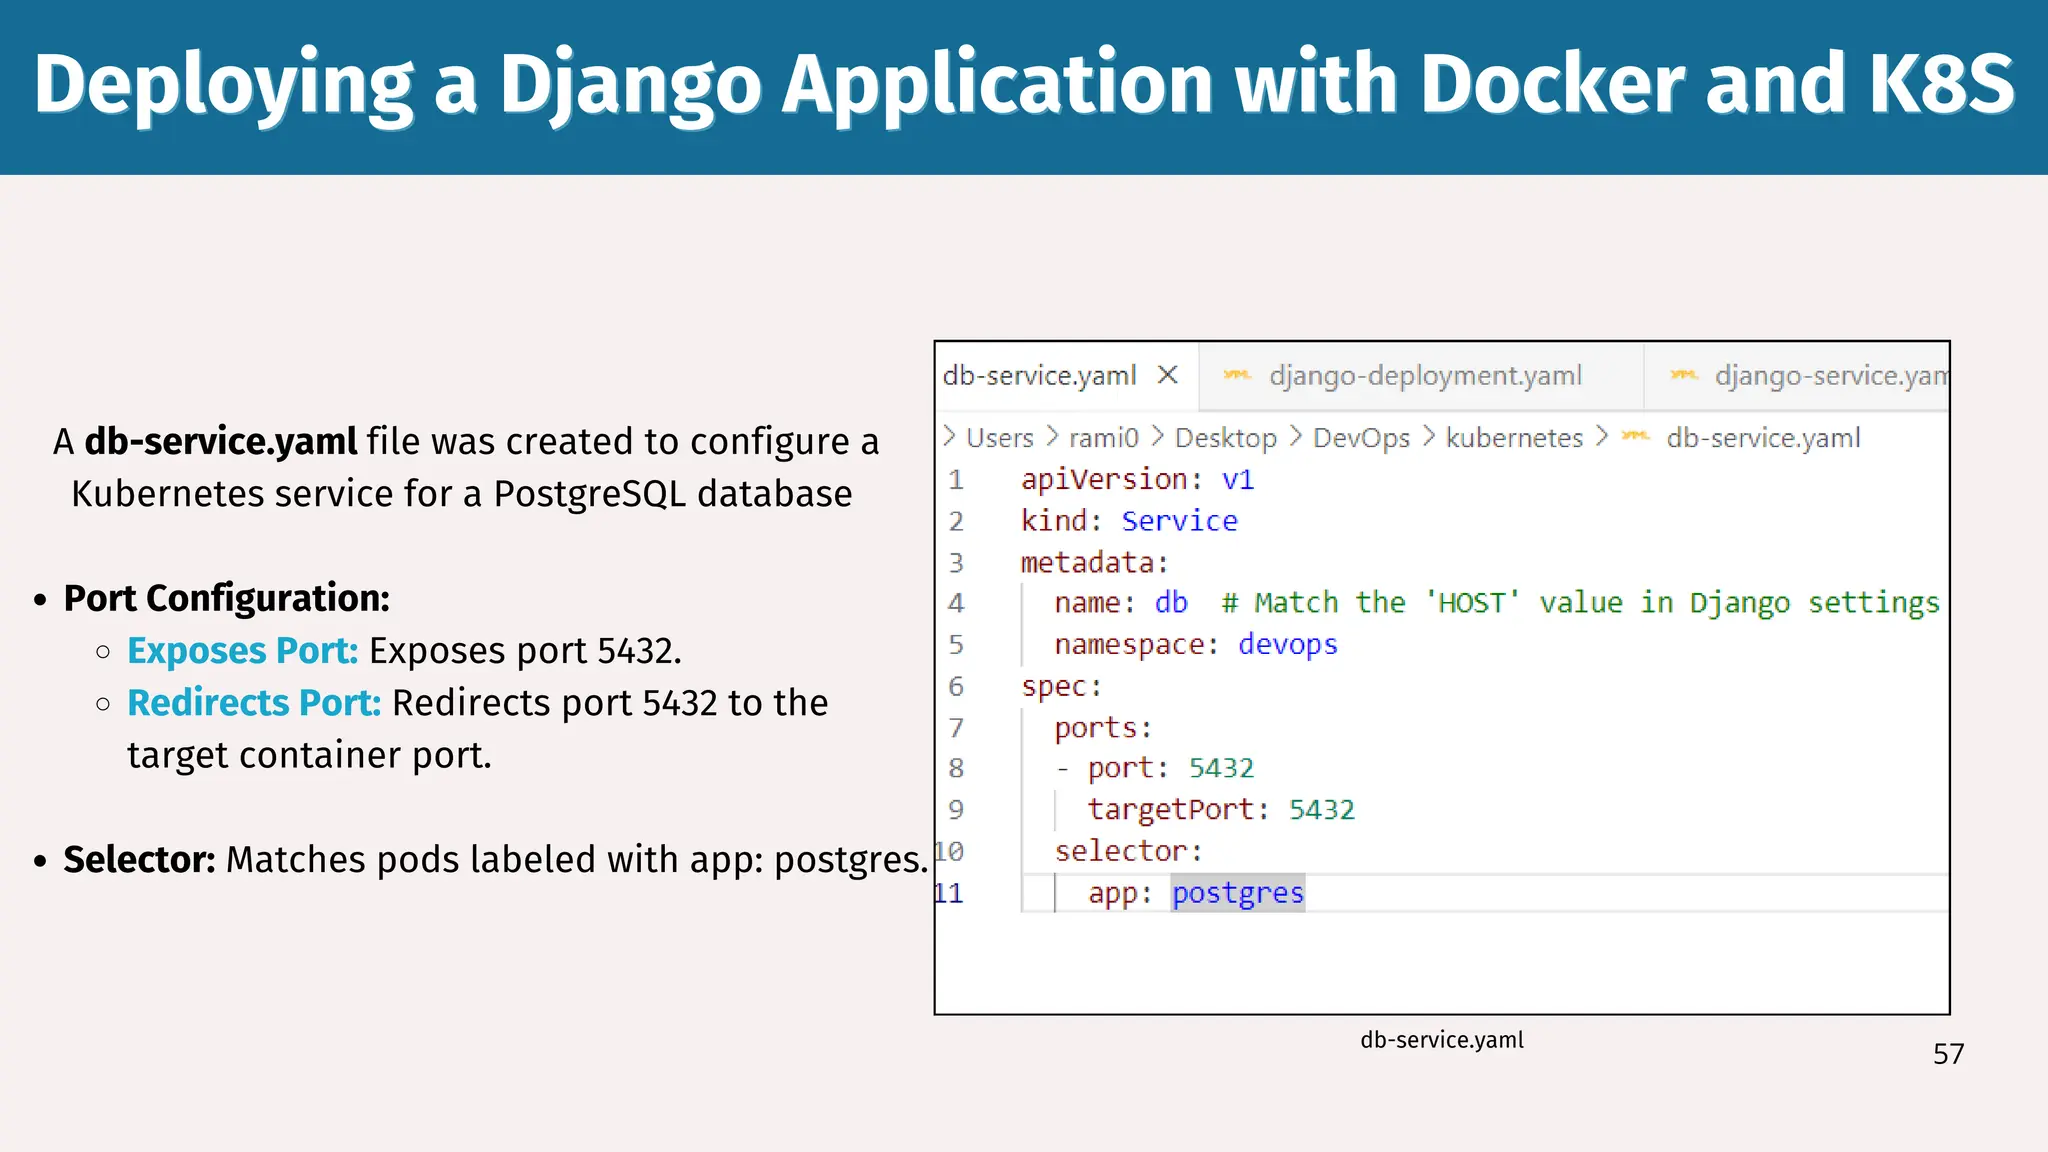Viewport: 2048px width, 1152px height.
Task: Click the Exposes Port heading
Action: (x=242, y=651)
